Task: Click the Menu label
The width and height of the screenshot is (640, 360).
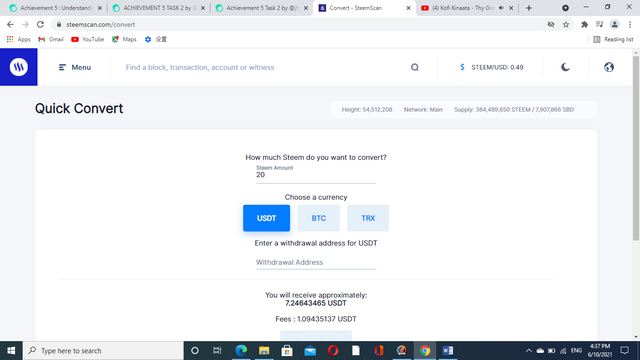Action: coord(81,67)
